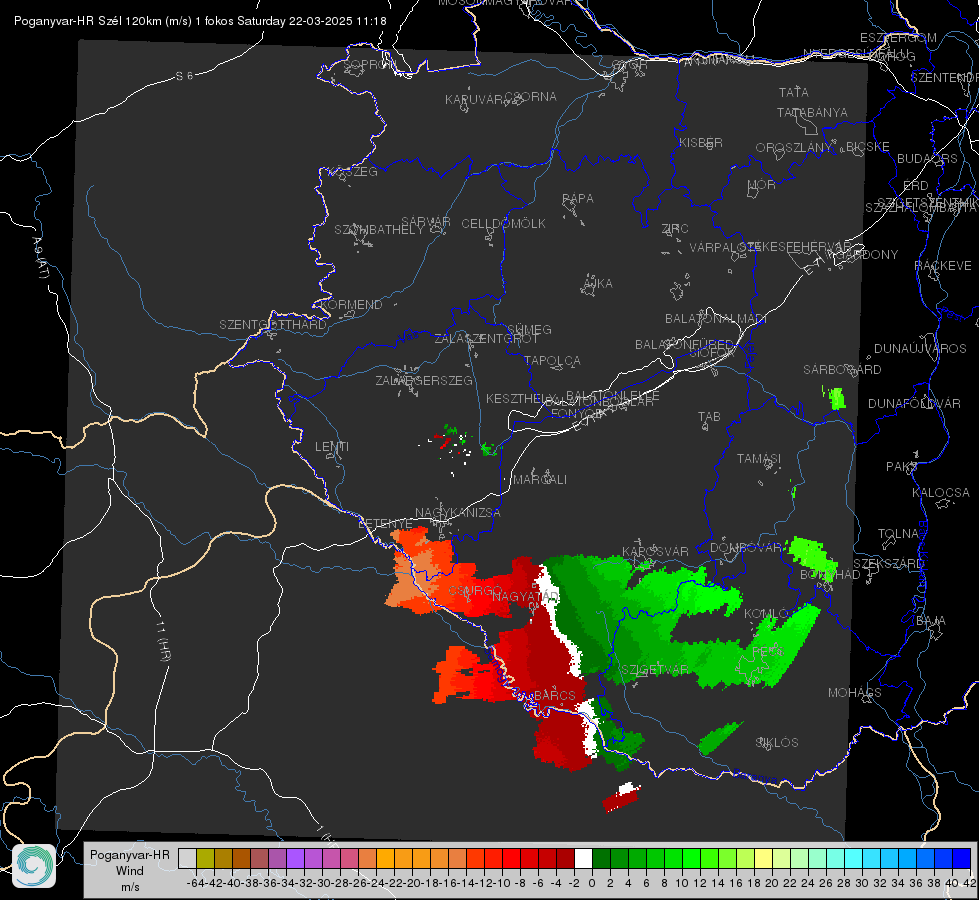Click the MÓR town label

(x=762, y=184)
